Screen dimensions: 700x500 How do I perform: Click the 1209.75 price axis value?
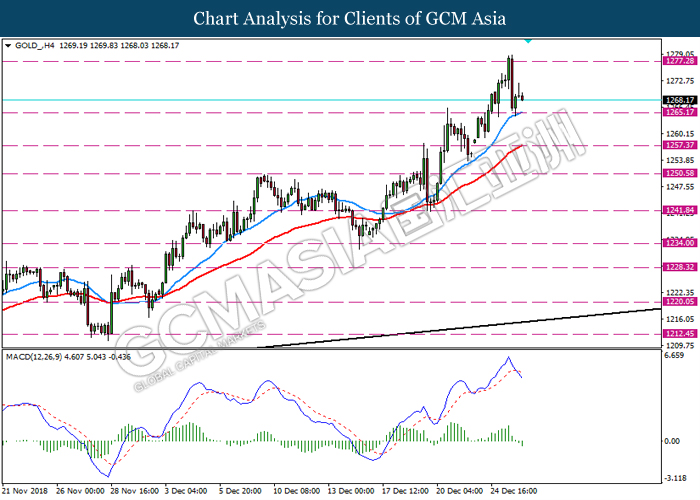click(680, 346)
